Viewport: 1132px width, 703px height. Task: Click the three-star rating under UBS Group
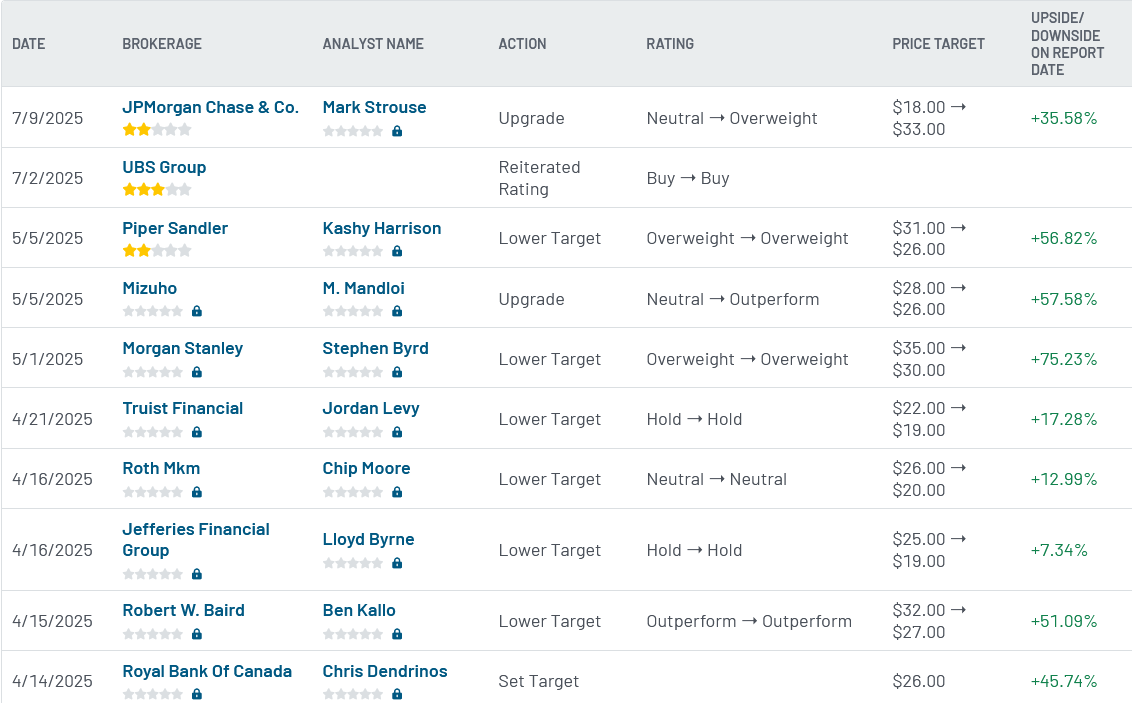157,190
